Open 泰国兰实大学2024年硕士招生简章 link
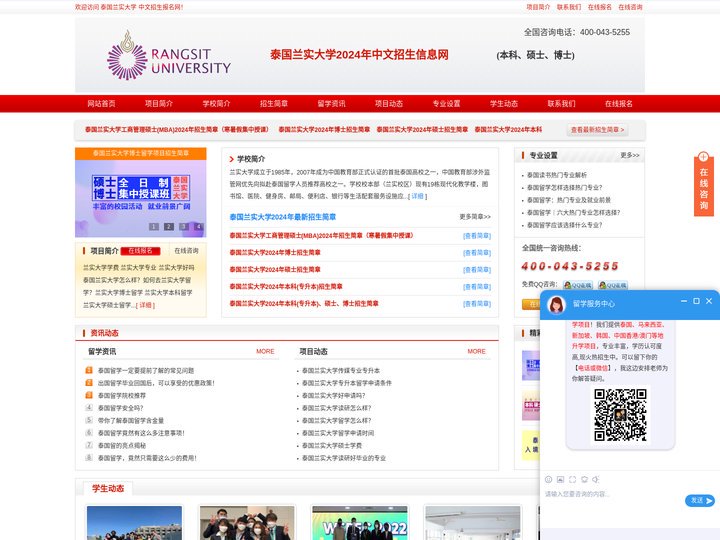 coord(275,270)
